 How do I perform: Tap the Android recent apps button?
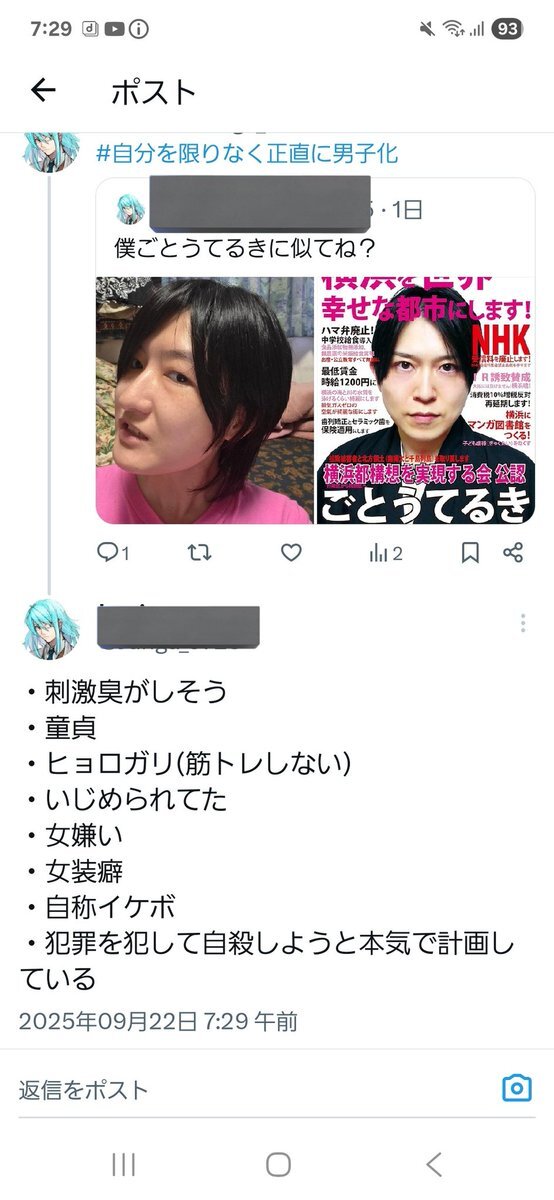click(123, 1164)
